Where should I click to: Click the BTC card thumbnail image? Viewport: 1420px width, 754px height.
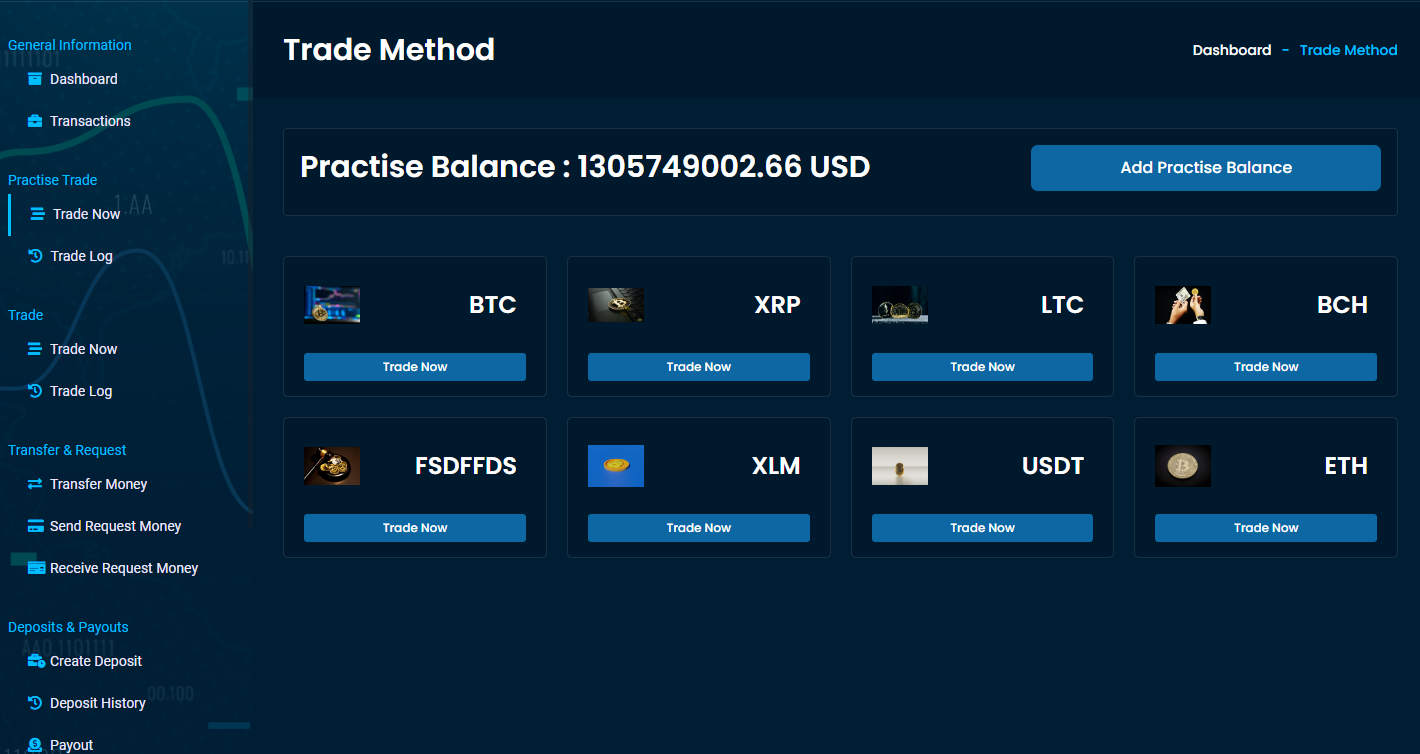pyautogui.click(x=332, y=305)
